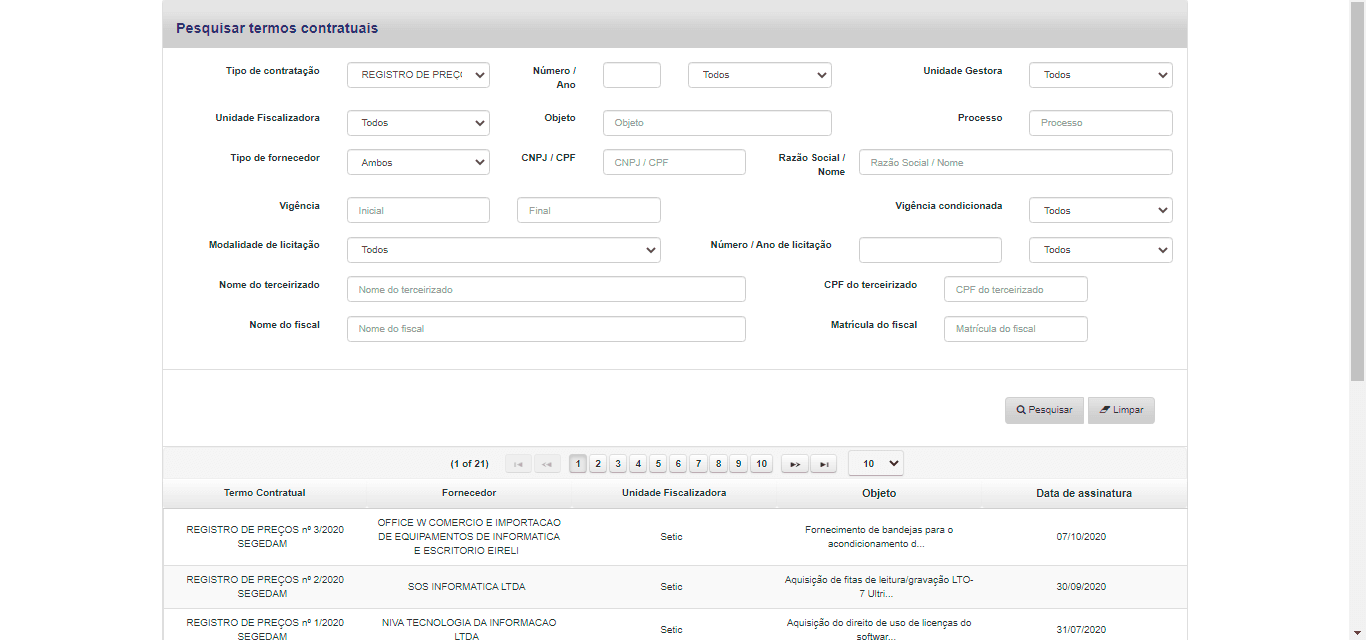The height and width of the screenshot is (640, 1366).
Task: Open rows-per-page selector showing 10
Action: point(875,464)
